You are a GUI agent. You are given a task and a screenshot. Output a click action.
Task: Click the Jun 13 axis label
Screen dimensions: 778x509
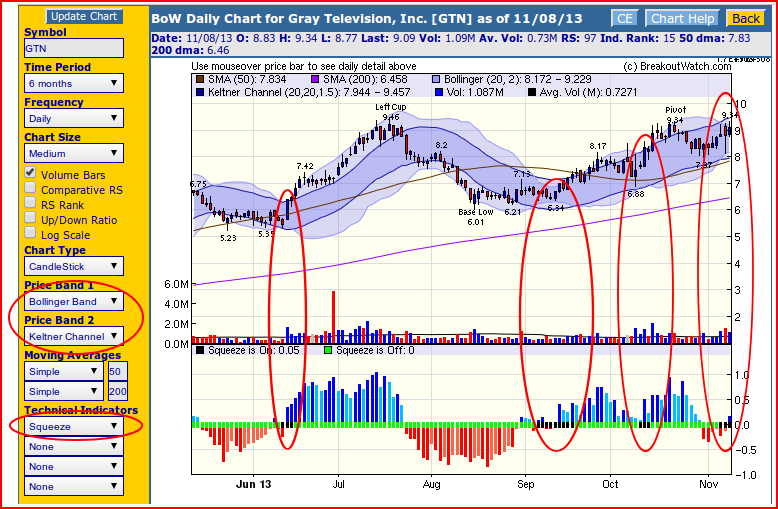click(x=254, y=484)
